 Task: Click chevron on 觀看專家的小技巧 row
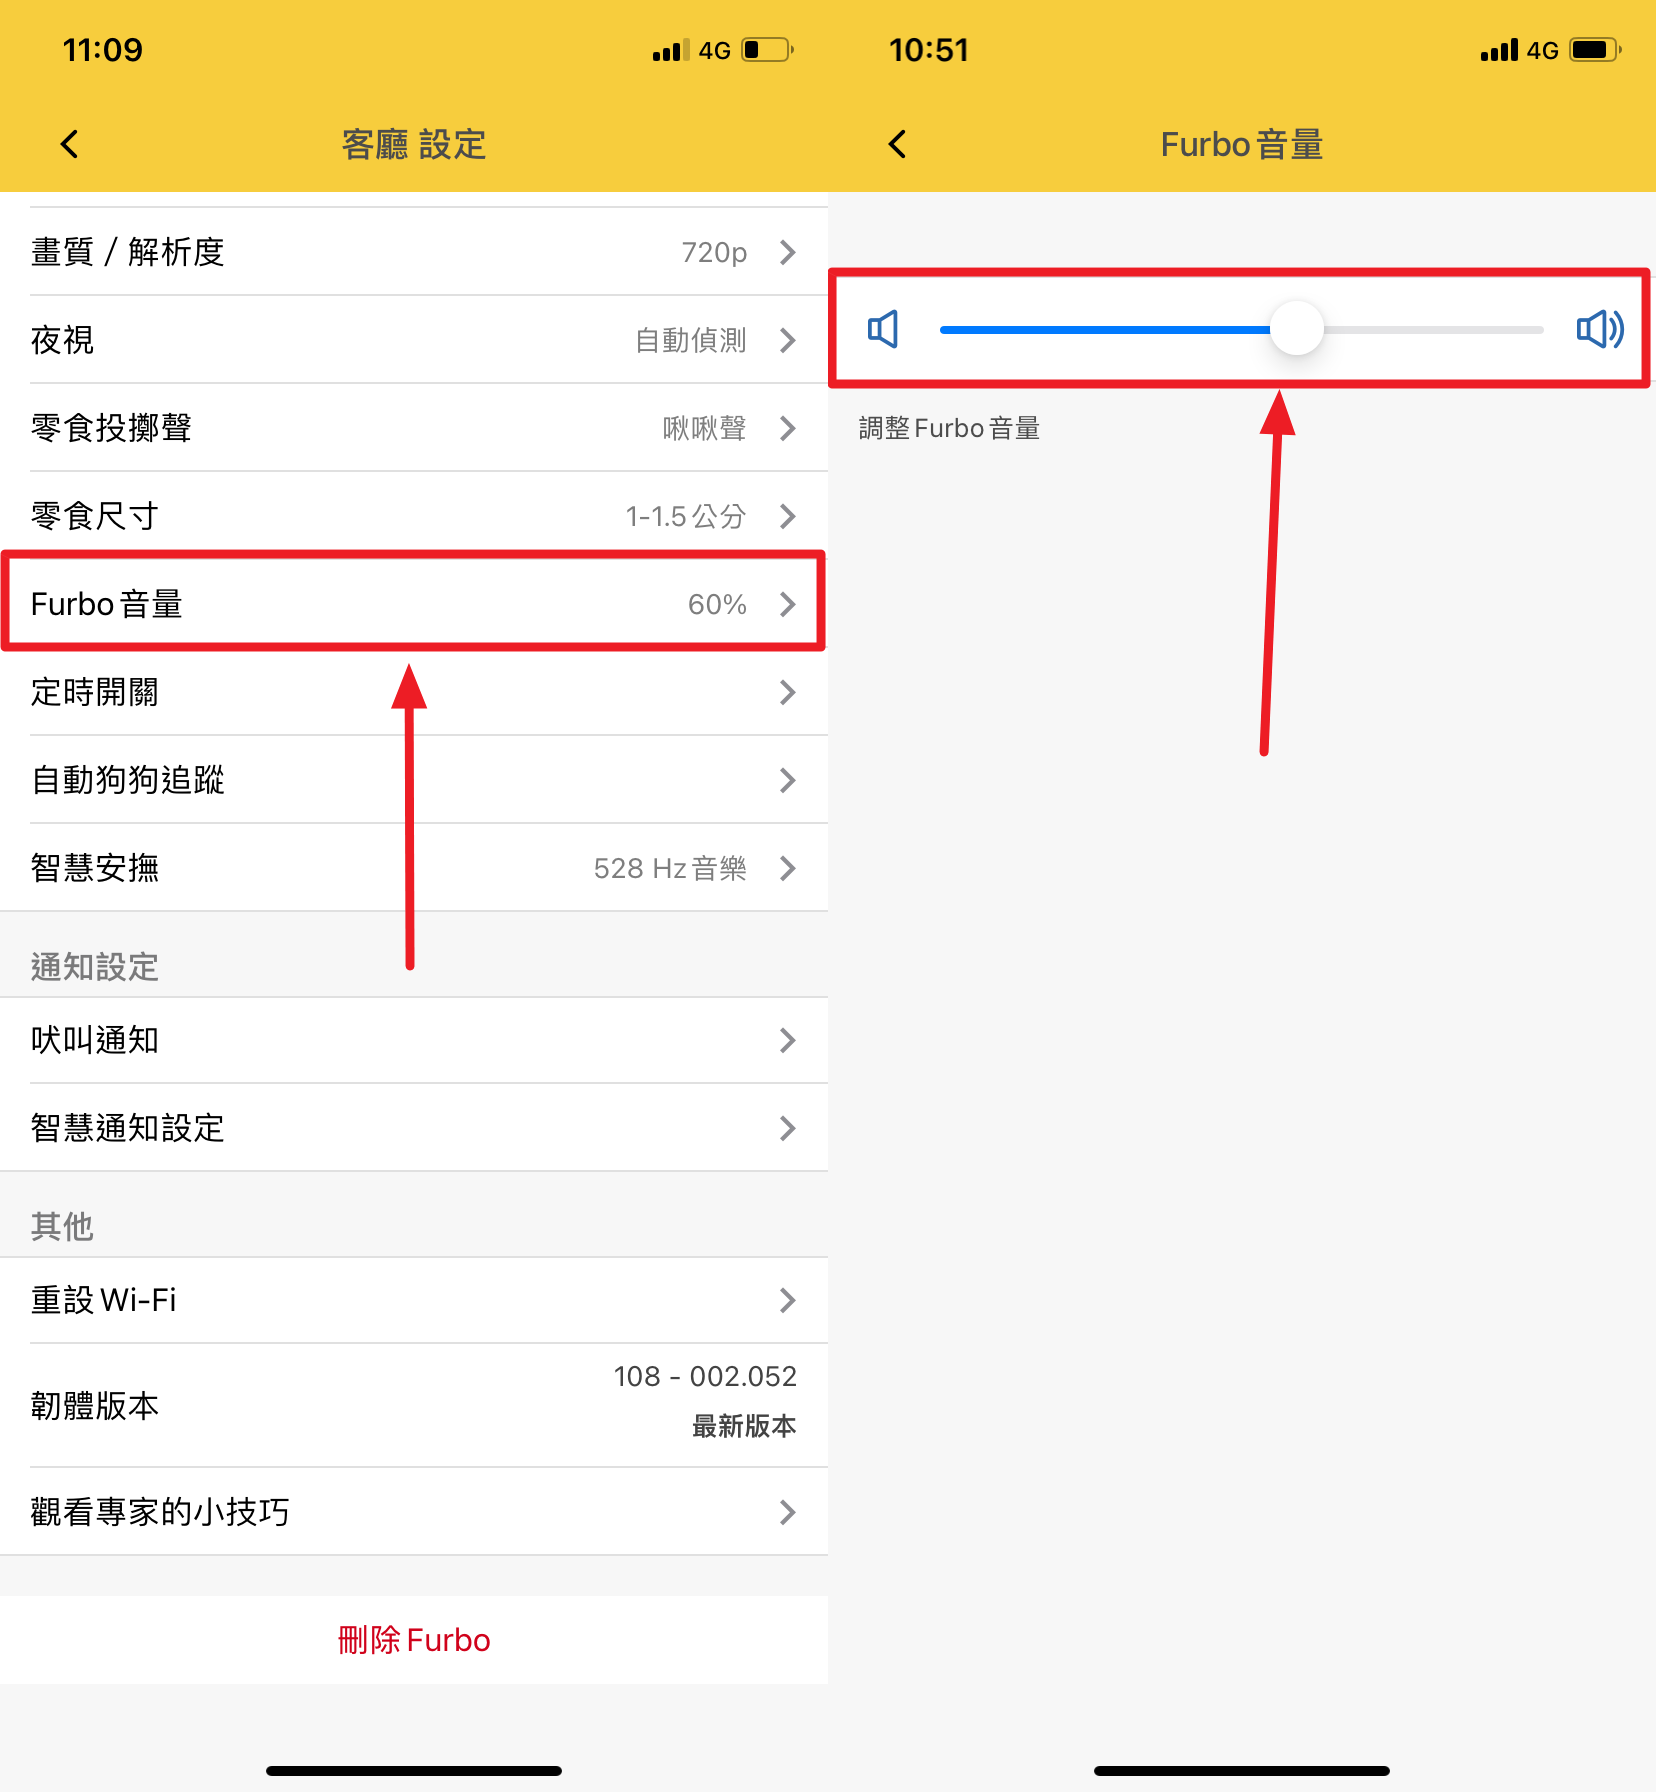tap(788, 1512)
